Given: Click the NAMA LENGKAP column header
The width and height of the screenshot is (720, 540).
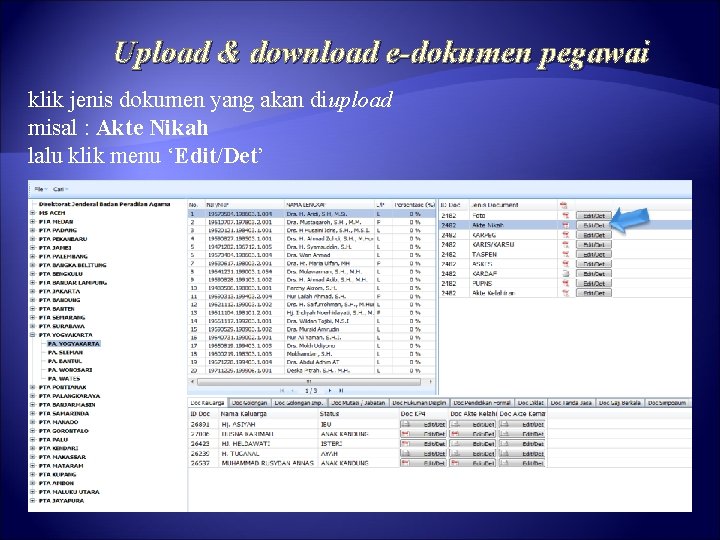Looking at the screenshot, I should coord(329,205).
